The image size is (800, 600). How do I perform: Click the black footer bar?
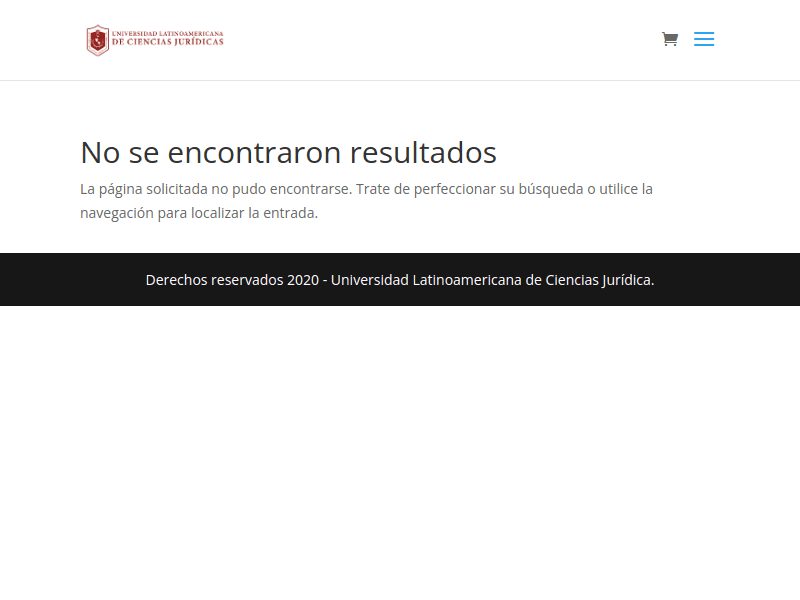399,279
